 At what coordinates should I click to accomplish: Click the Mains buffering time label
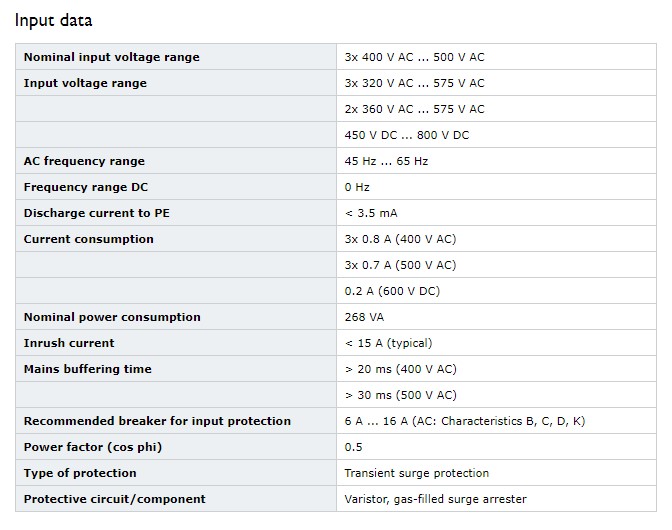pyautogui.click(x=87, y=369)
